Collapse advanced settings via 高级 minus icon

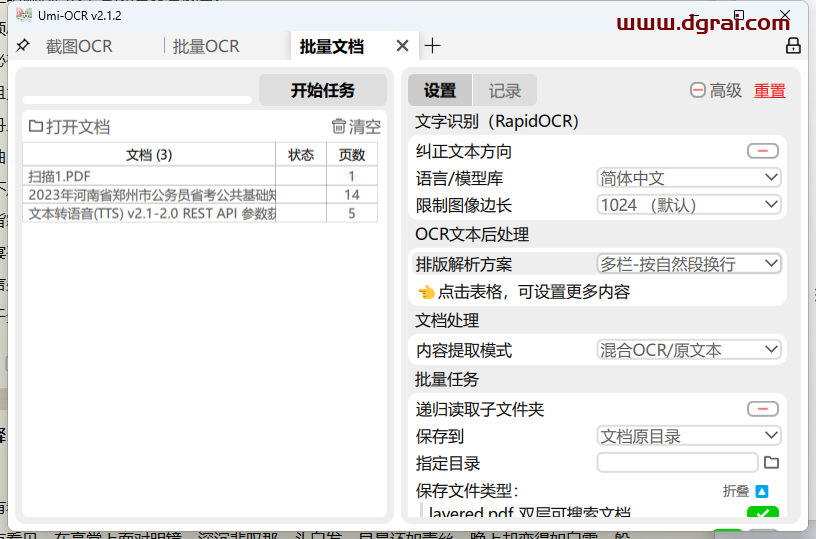697,90
